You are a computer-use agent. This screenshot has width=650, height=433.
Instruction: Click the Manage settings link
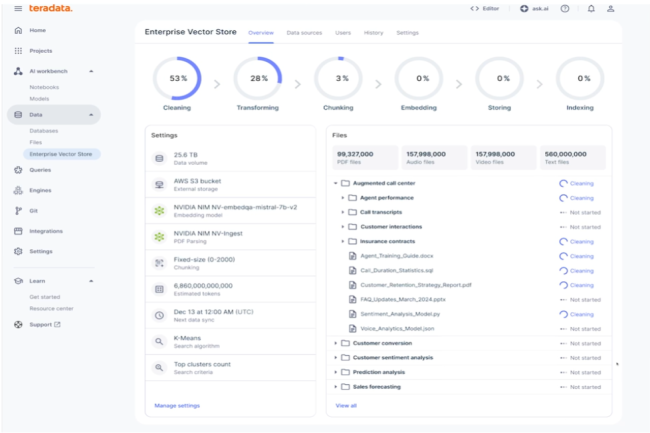177,406
